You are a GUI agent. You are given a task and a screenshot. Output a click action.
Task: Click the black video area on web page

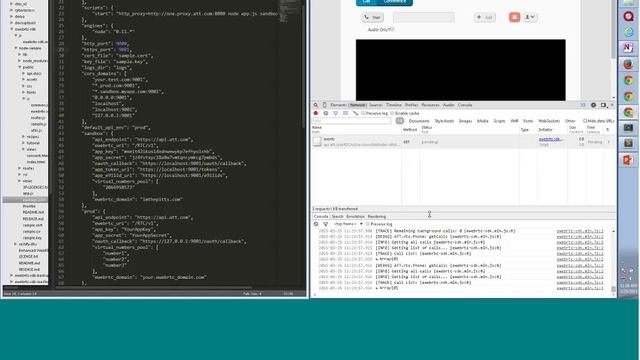point(461,70)
